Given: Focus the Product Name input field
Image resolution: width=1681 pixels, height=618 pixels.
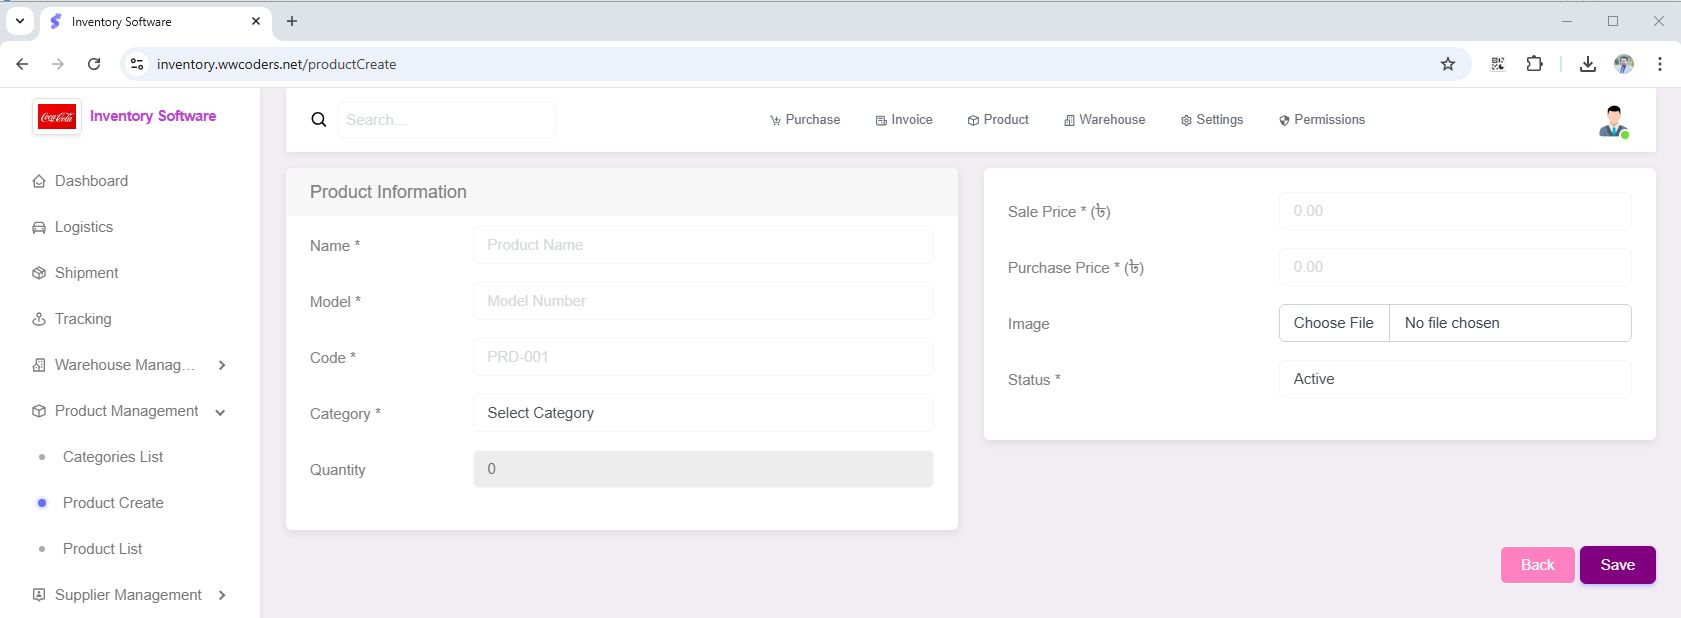Looking at the screenshot, I should (x=702, y=245).
